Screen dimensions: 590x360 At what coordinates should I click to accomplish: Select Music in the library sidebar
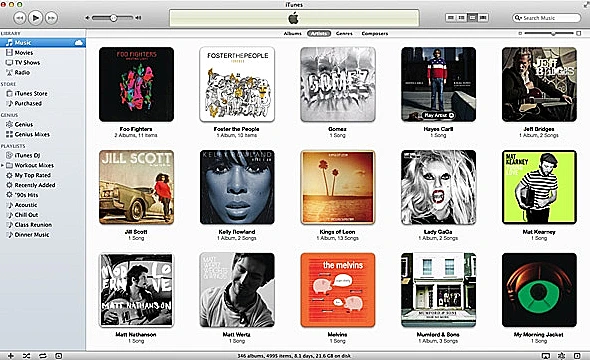coord(43,43)
